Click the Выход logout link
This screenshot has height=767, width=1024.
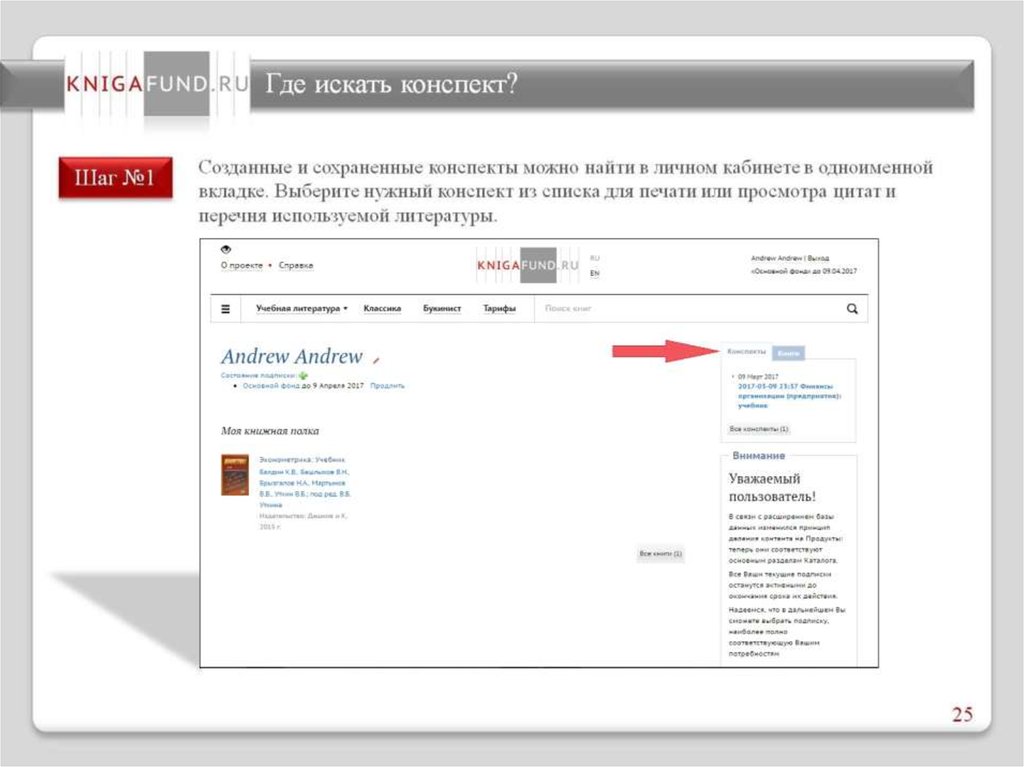(x=818, y=258)
